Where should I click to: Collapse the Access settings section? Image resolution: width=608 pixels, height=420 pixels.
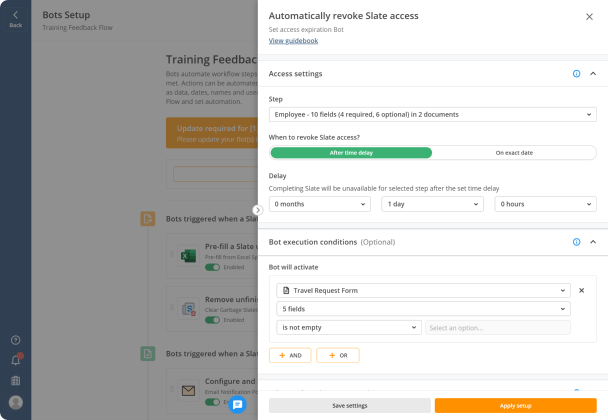tap(593, 74)
